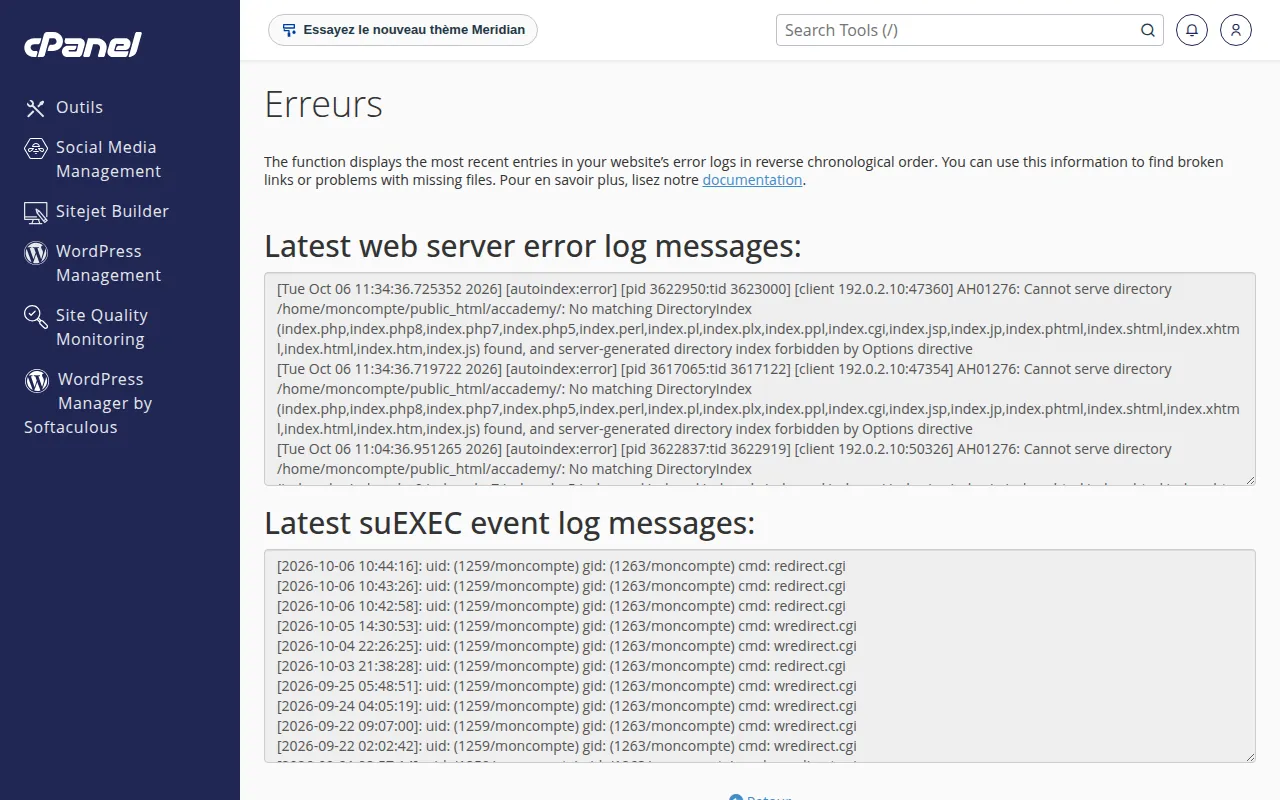
Task: Open the notifications bell
Action: 1192,30
